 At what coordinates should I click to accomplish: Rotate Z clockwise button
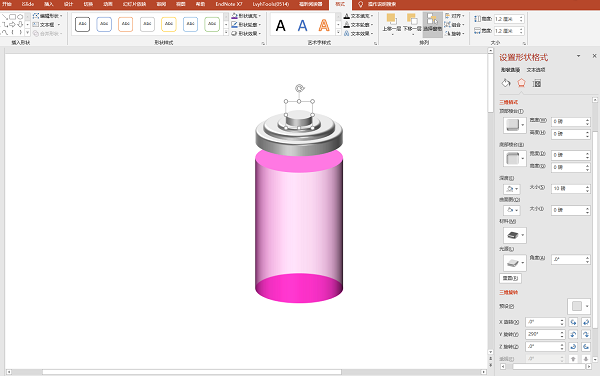tap(573, 347)
